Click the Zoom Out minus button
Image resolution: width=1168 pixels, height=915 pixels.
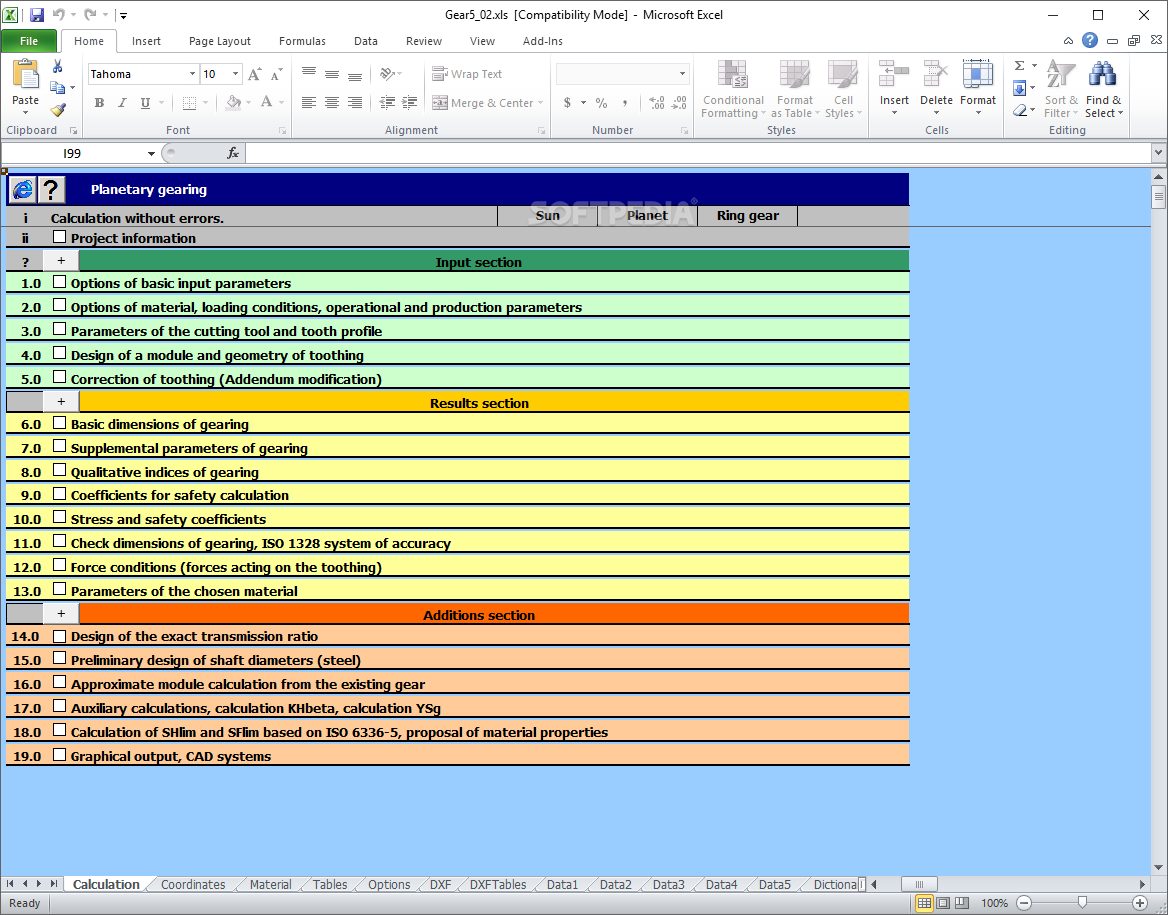[x=1024, y=903]
